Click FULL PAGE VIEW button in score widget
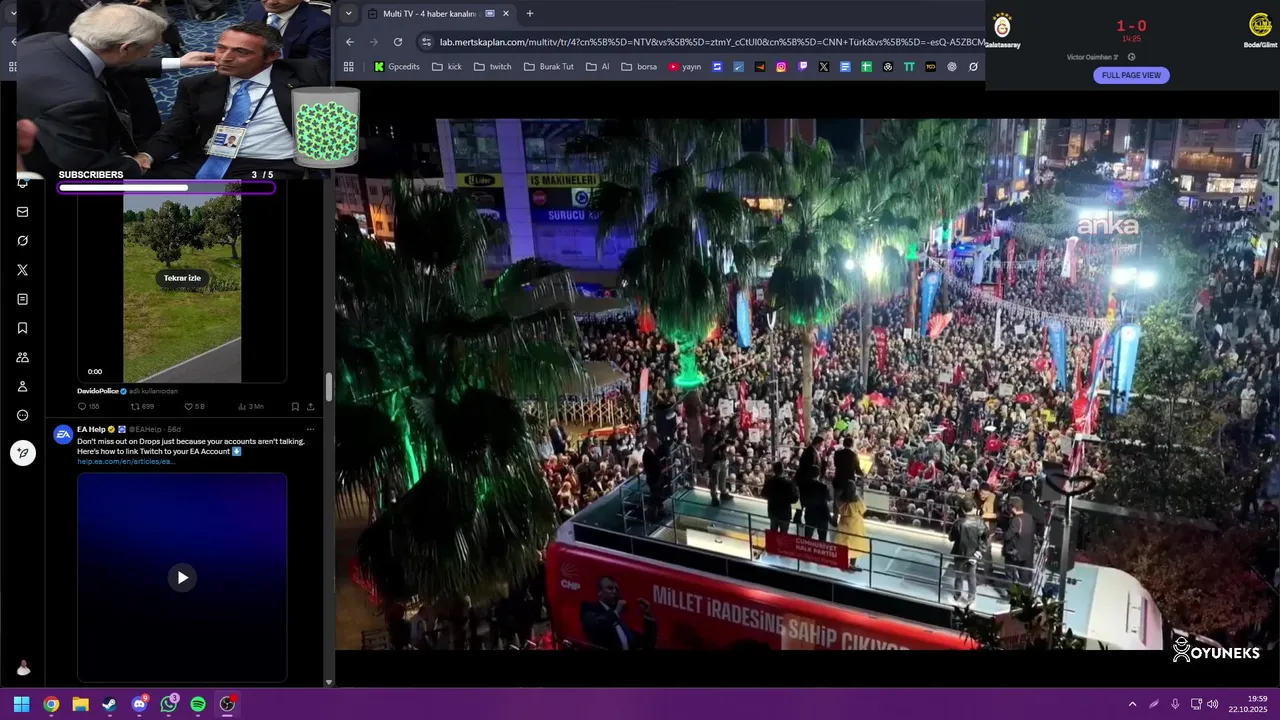1280x720 pixels. [1131, 75]
